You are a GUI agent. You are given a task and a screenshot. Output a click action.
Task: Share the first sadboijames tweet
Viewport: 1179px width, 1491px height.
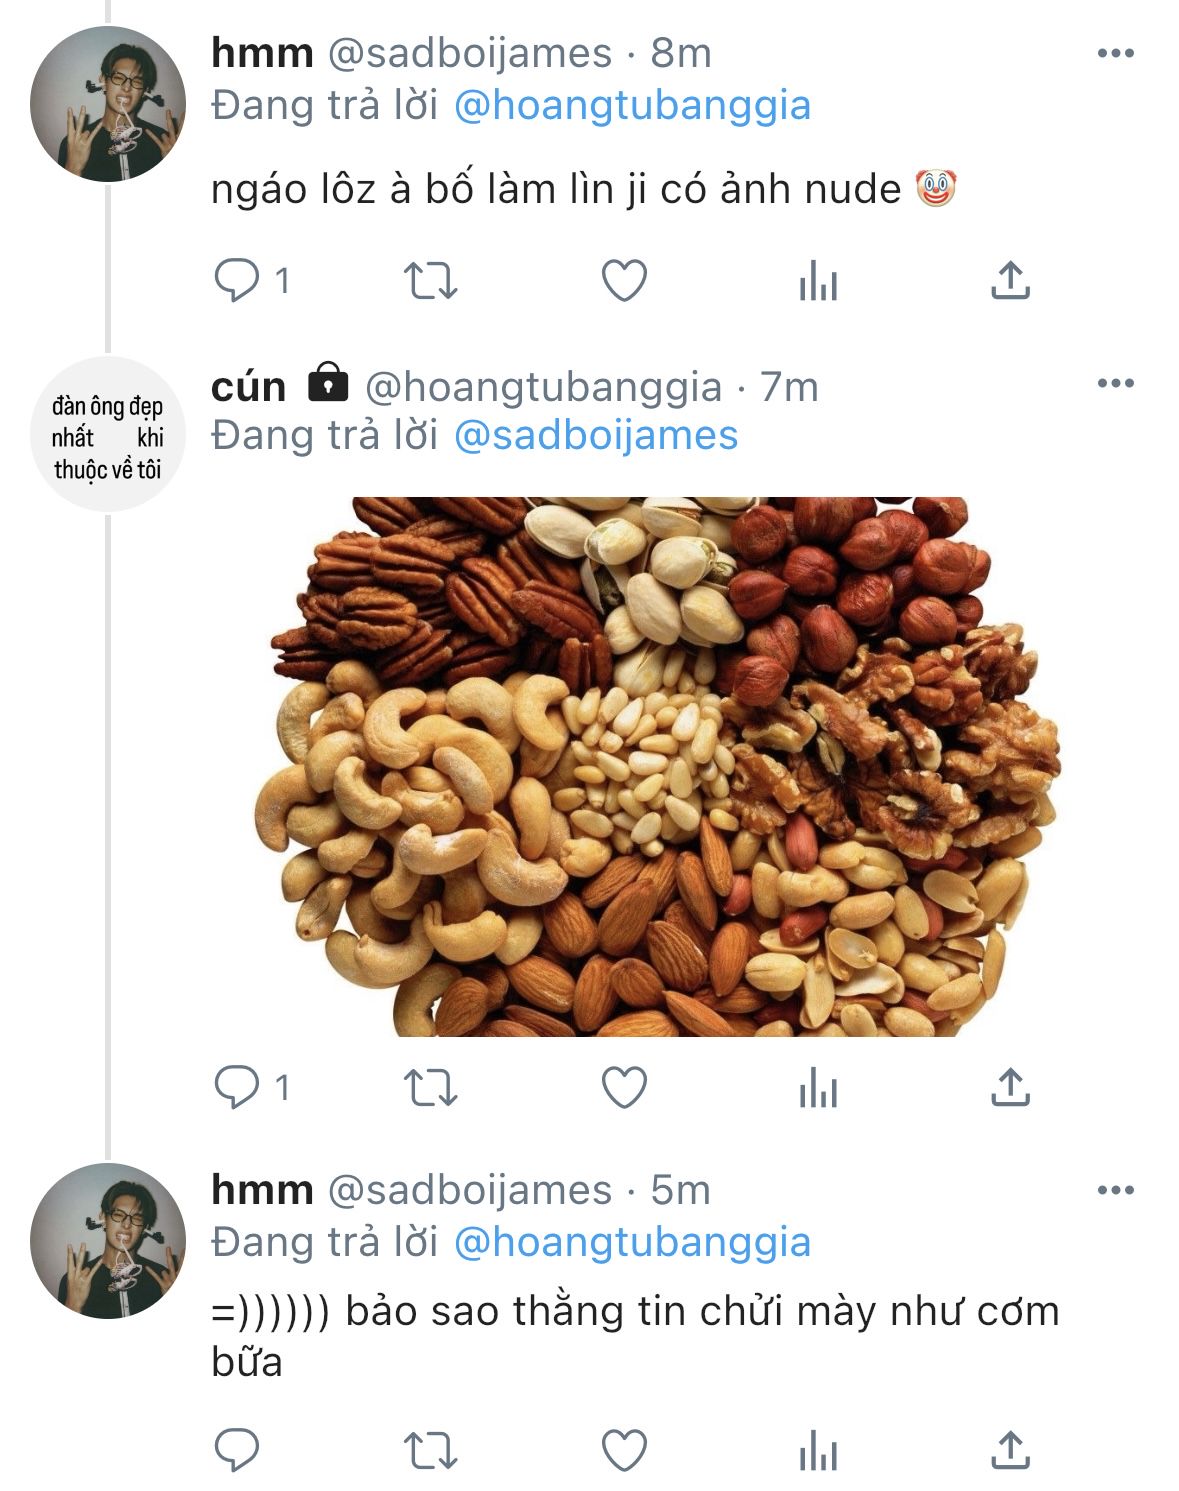(1010, 281)
